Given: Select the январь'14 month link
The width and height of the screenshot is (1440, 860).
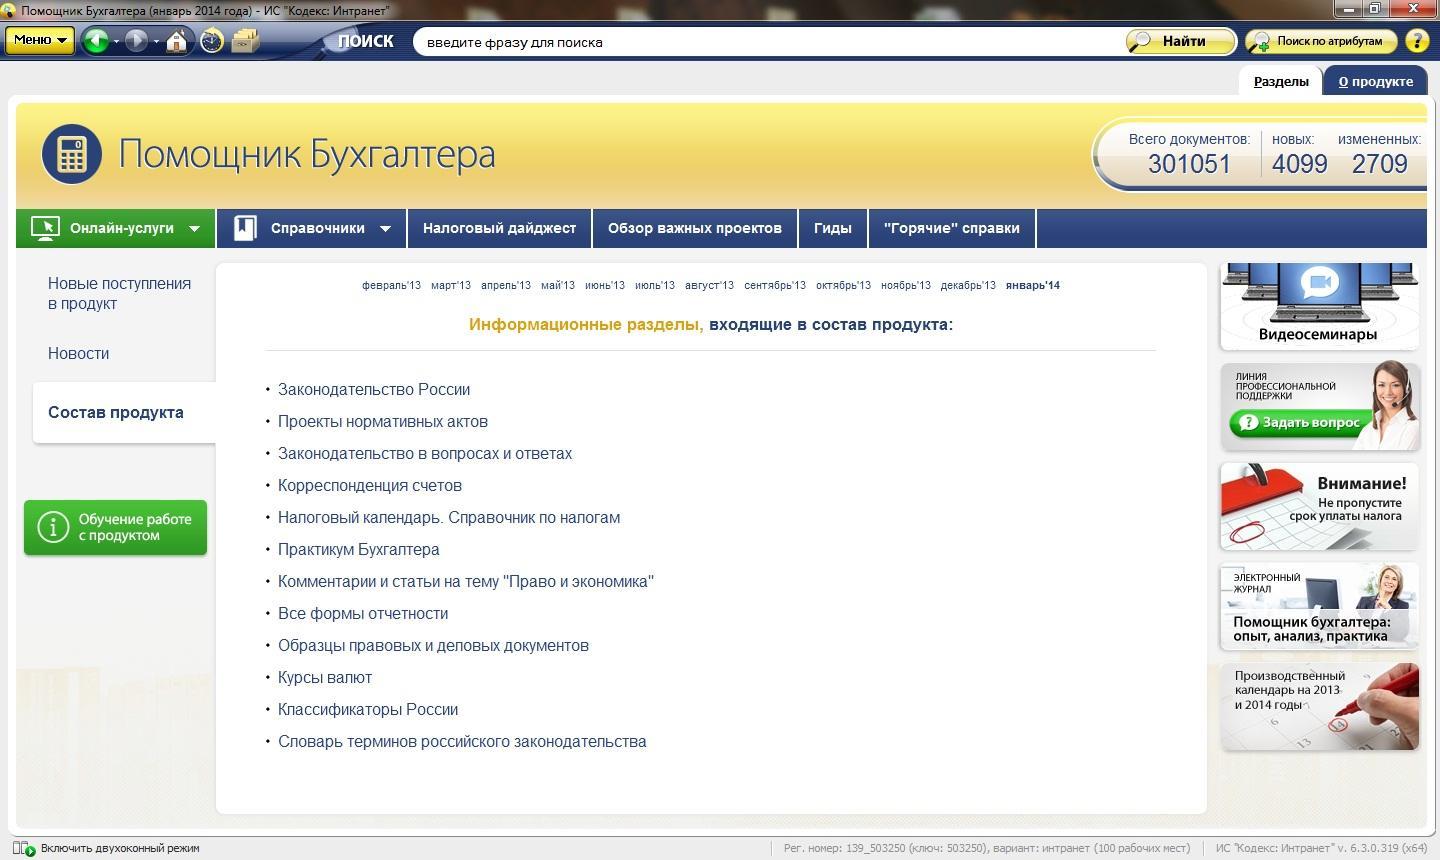Looking at the screenshot, I should click(x=1033, y=285).
